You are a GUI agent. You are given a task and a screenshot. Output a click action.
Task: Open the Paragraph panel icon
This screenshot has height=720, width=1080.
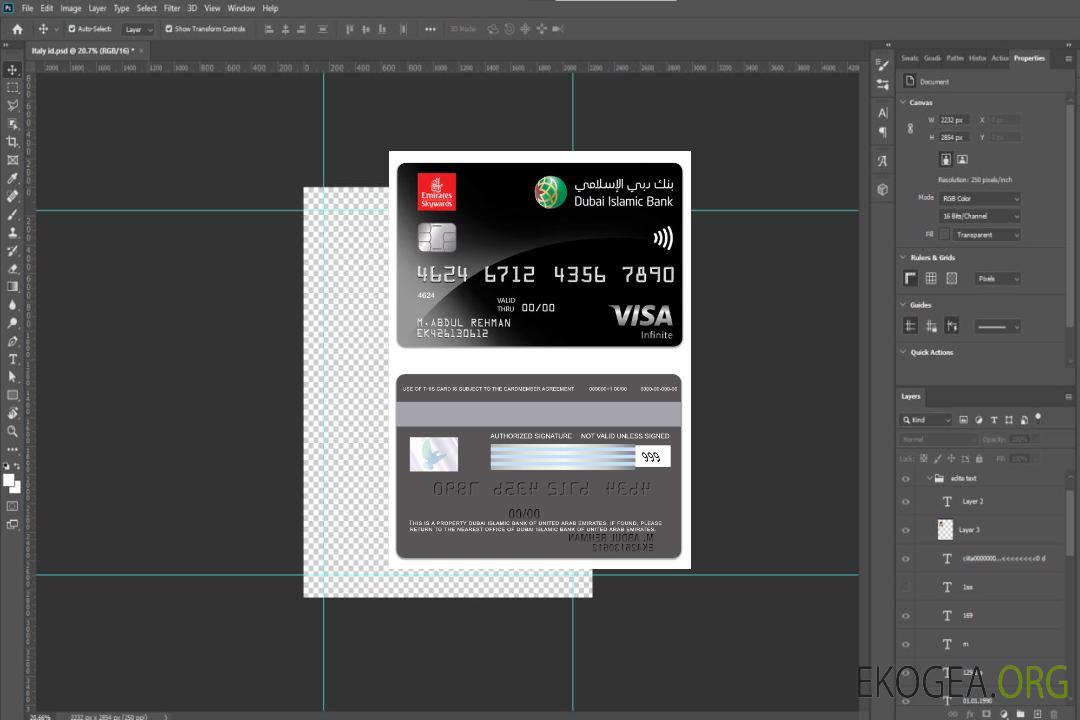pyautogui.click(x=883, y=132)
